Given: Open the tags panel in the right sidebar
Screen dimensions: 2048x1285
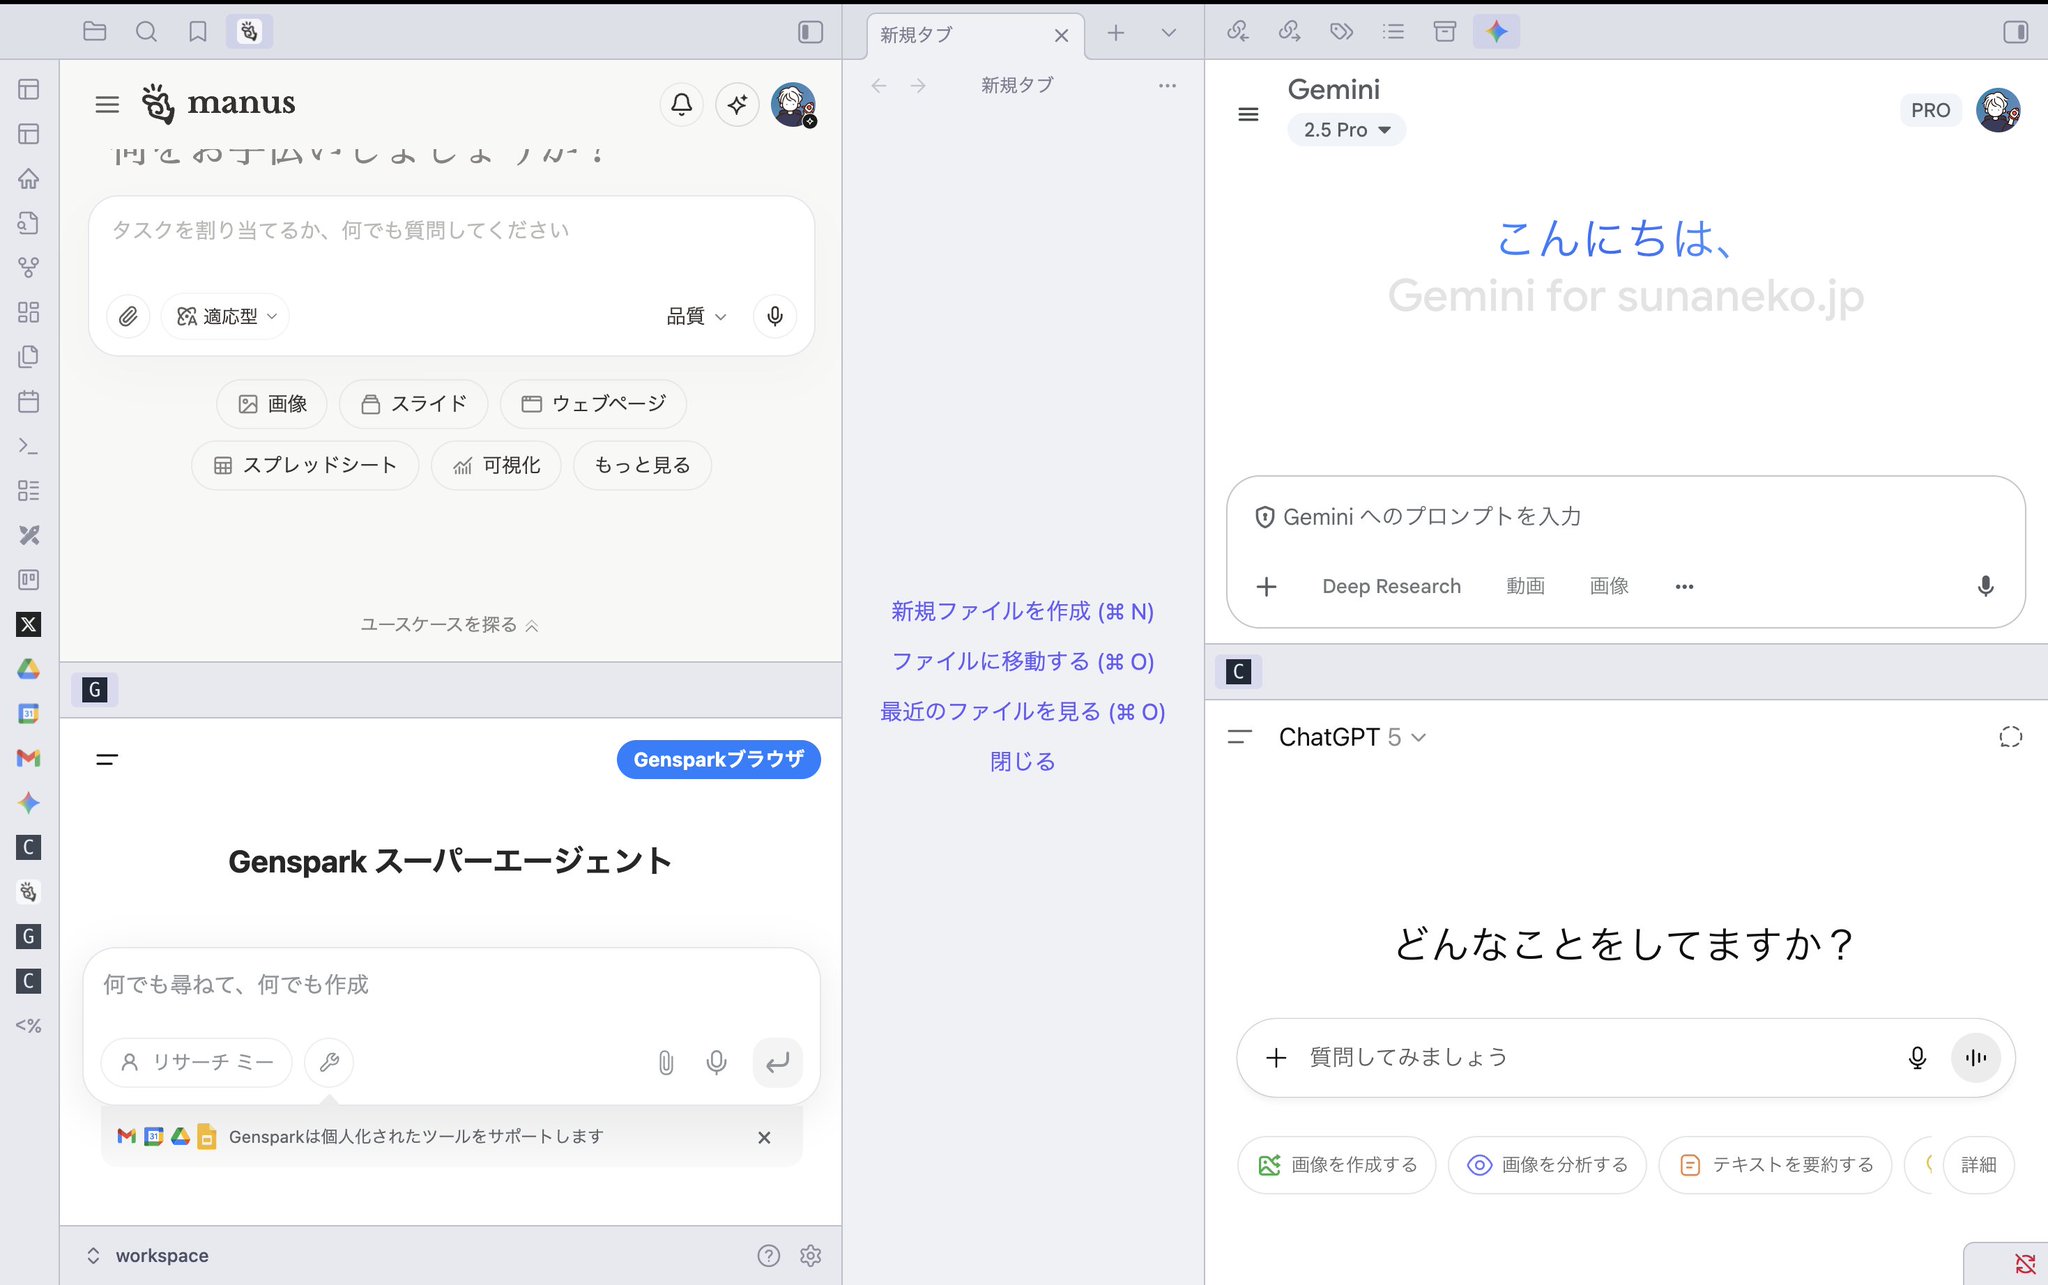Looking at the screenshot, I should coord(1341,32).
